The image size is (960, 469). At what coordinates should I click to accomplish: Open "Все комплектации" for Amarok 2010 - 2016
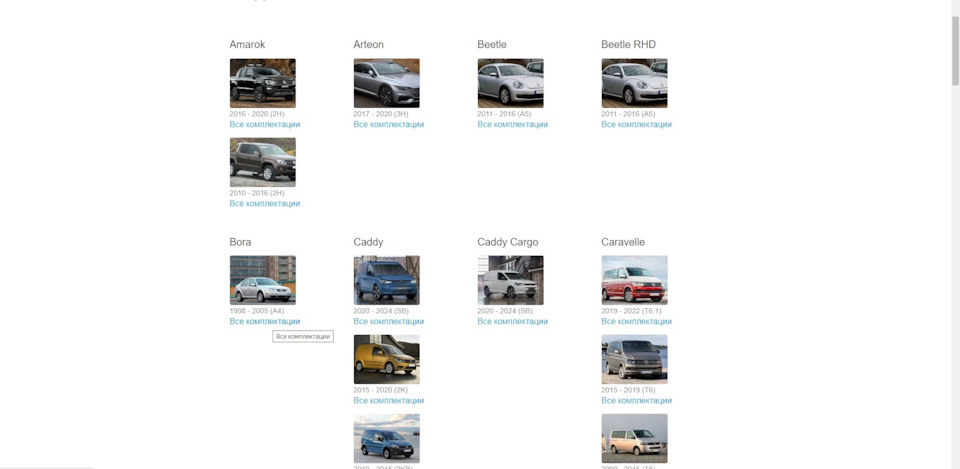click(264, 203)
